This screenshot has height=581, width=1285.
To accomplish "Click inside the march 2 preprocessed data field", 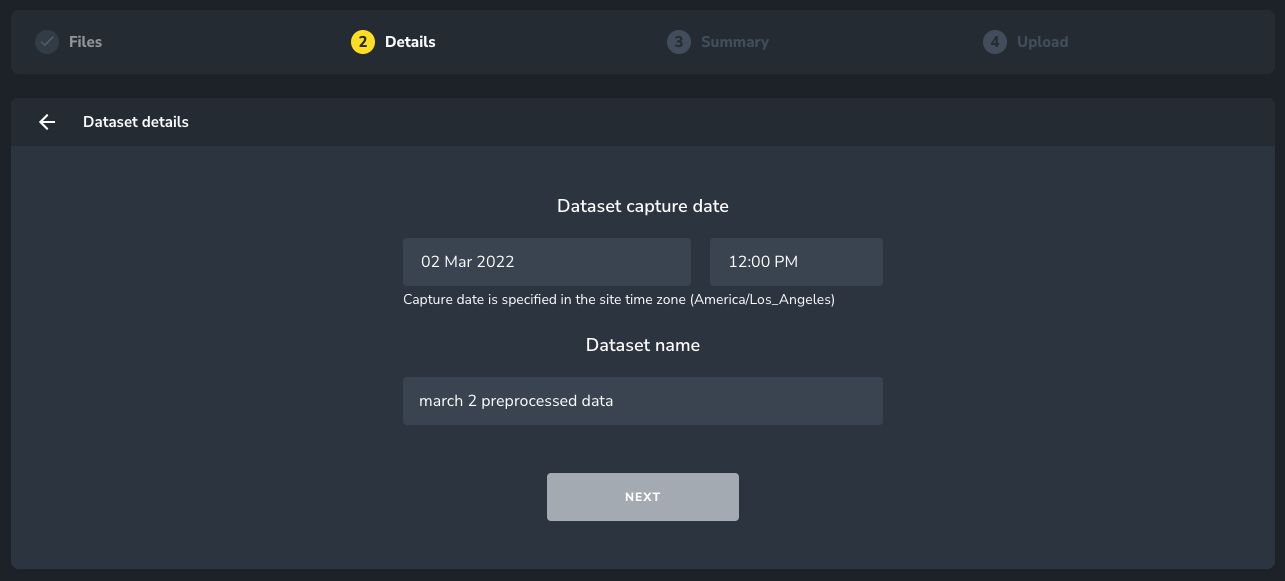I will tap(643, 400).
